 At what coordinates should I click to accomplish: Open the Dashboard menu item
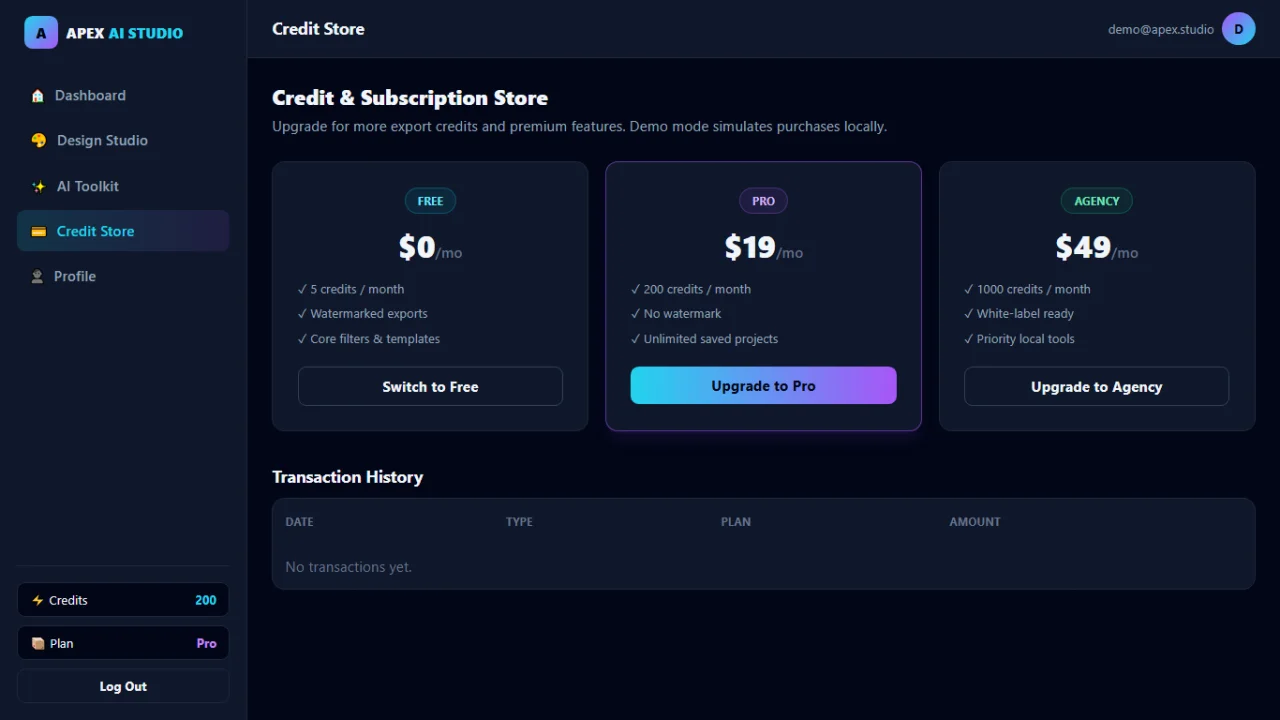click(x=123, y=96)
